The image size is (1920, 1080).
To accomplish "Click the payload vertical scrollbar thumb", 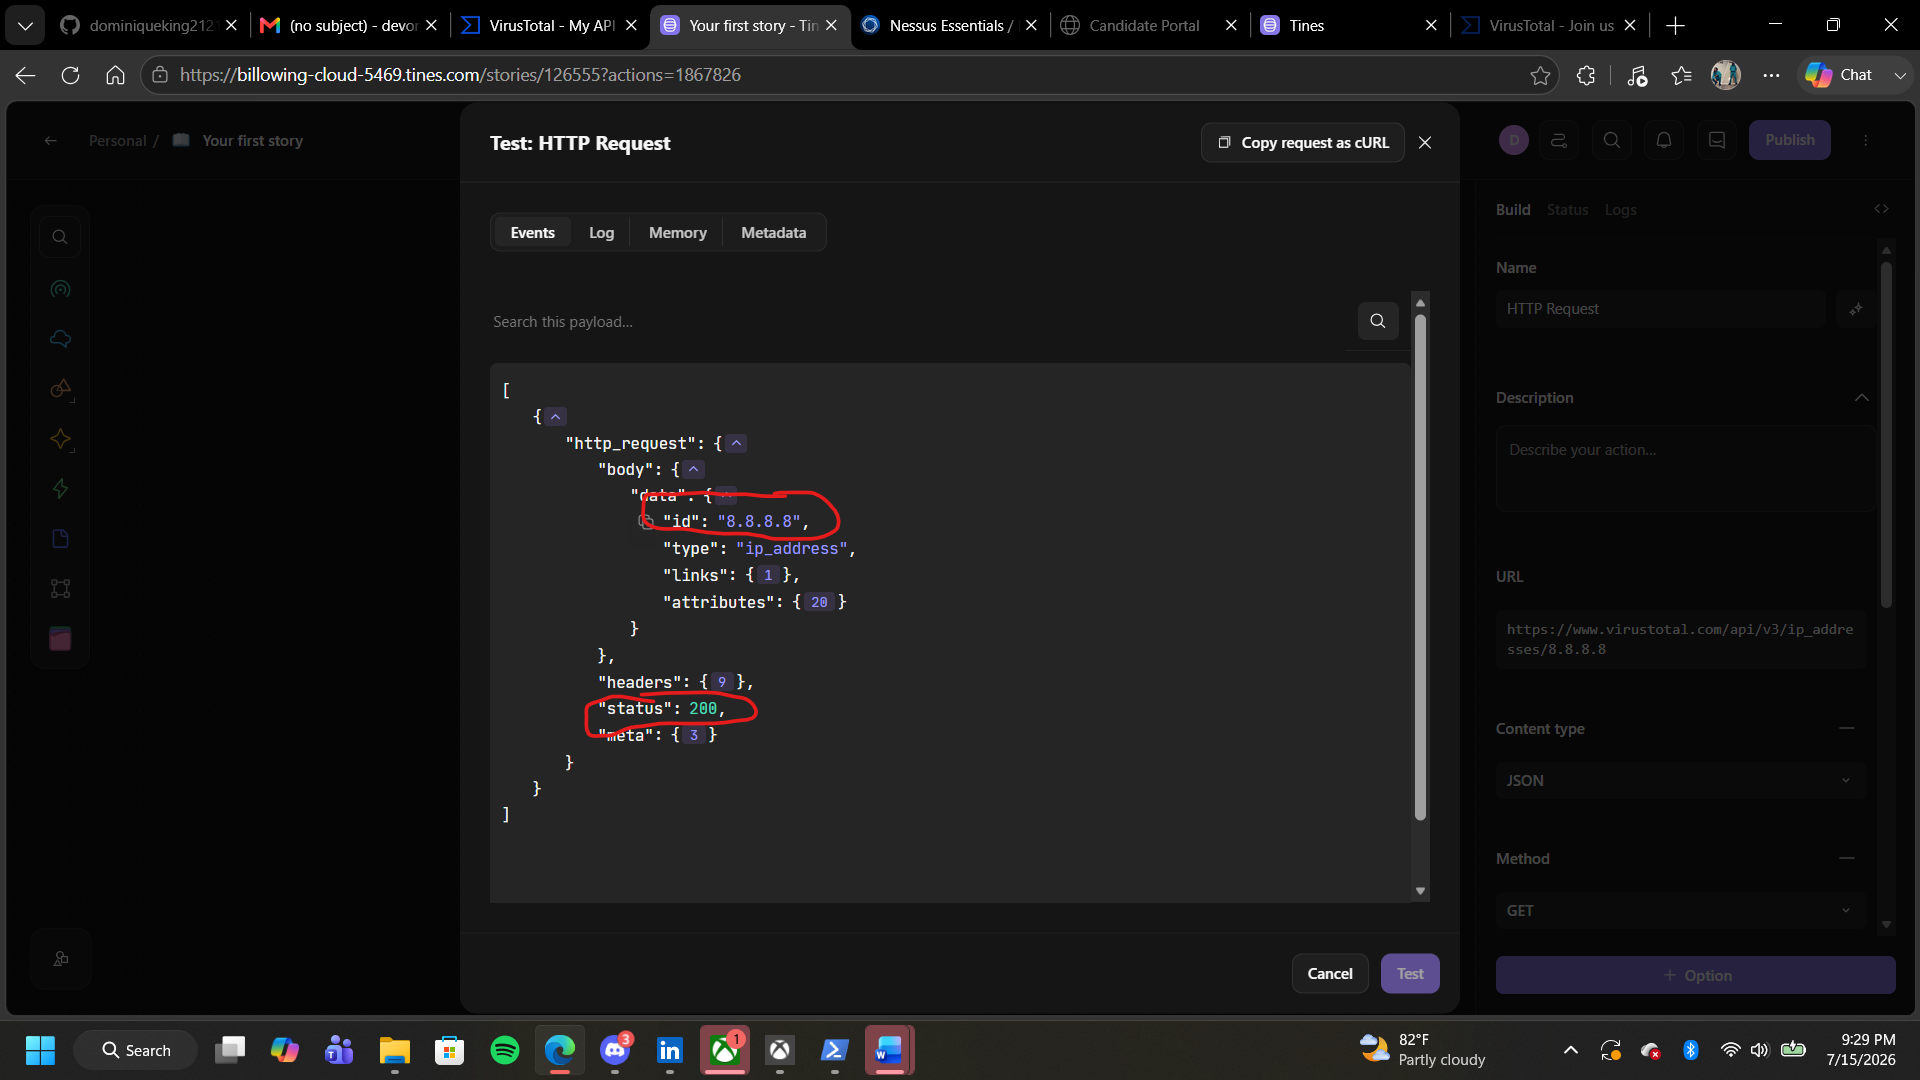I will click(1420, 567).
